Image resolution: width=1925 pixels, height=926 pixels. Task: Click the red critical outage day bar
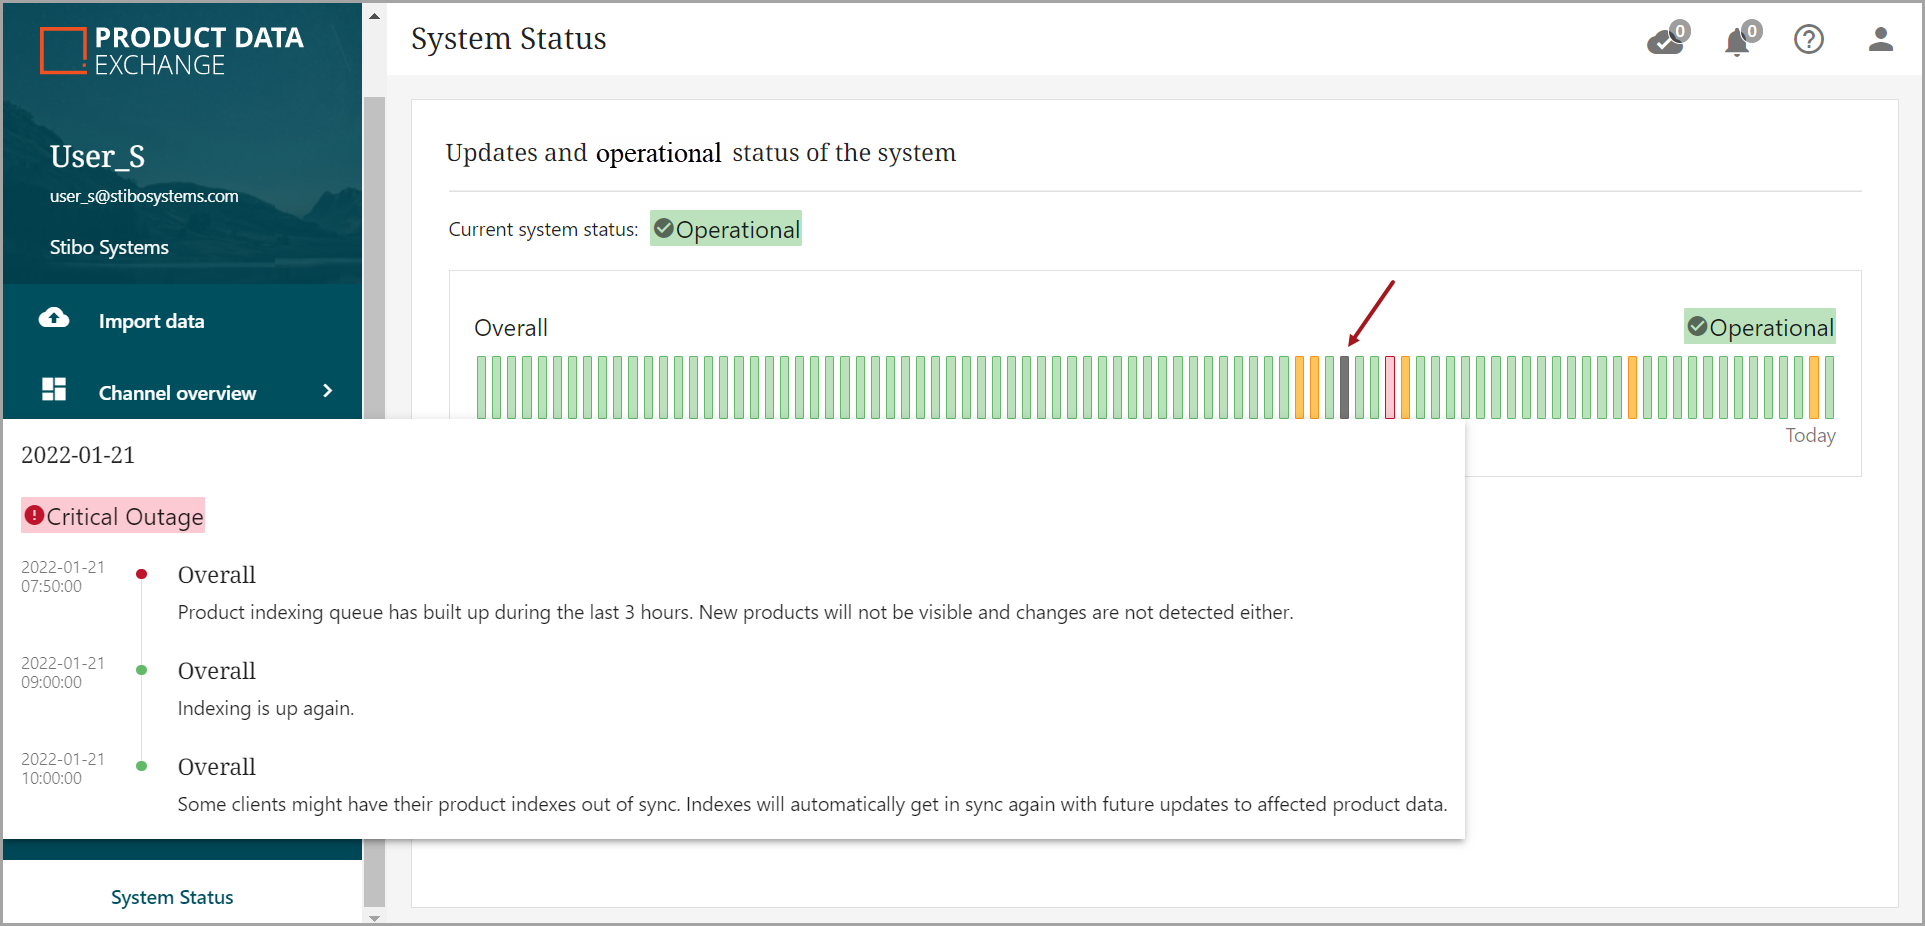(x=1390, y=388)
